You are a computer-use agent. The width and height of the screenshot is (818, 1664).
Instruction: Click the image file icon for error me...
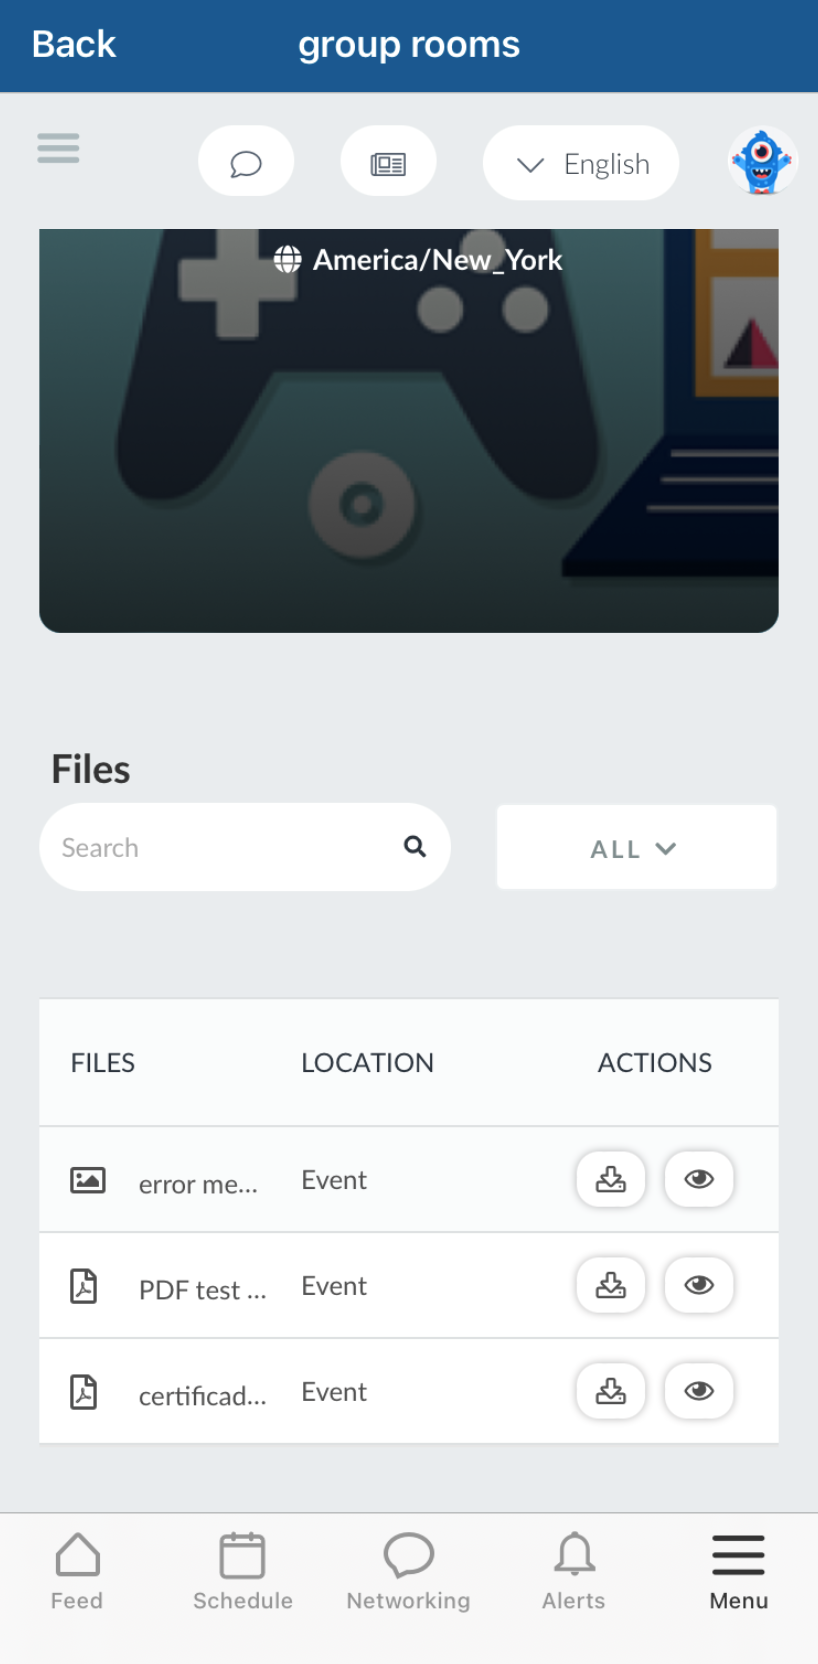88,1180
